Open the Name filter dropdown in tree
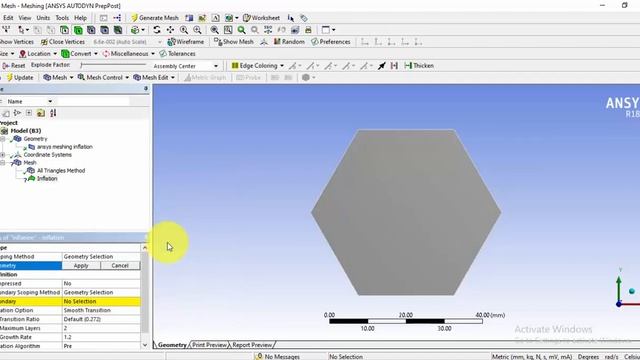640x360 pixels. pyautogui.click(x=30, y=101)
